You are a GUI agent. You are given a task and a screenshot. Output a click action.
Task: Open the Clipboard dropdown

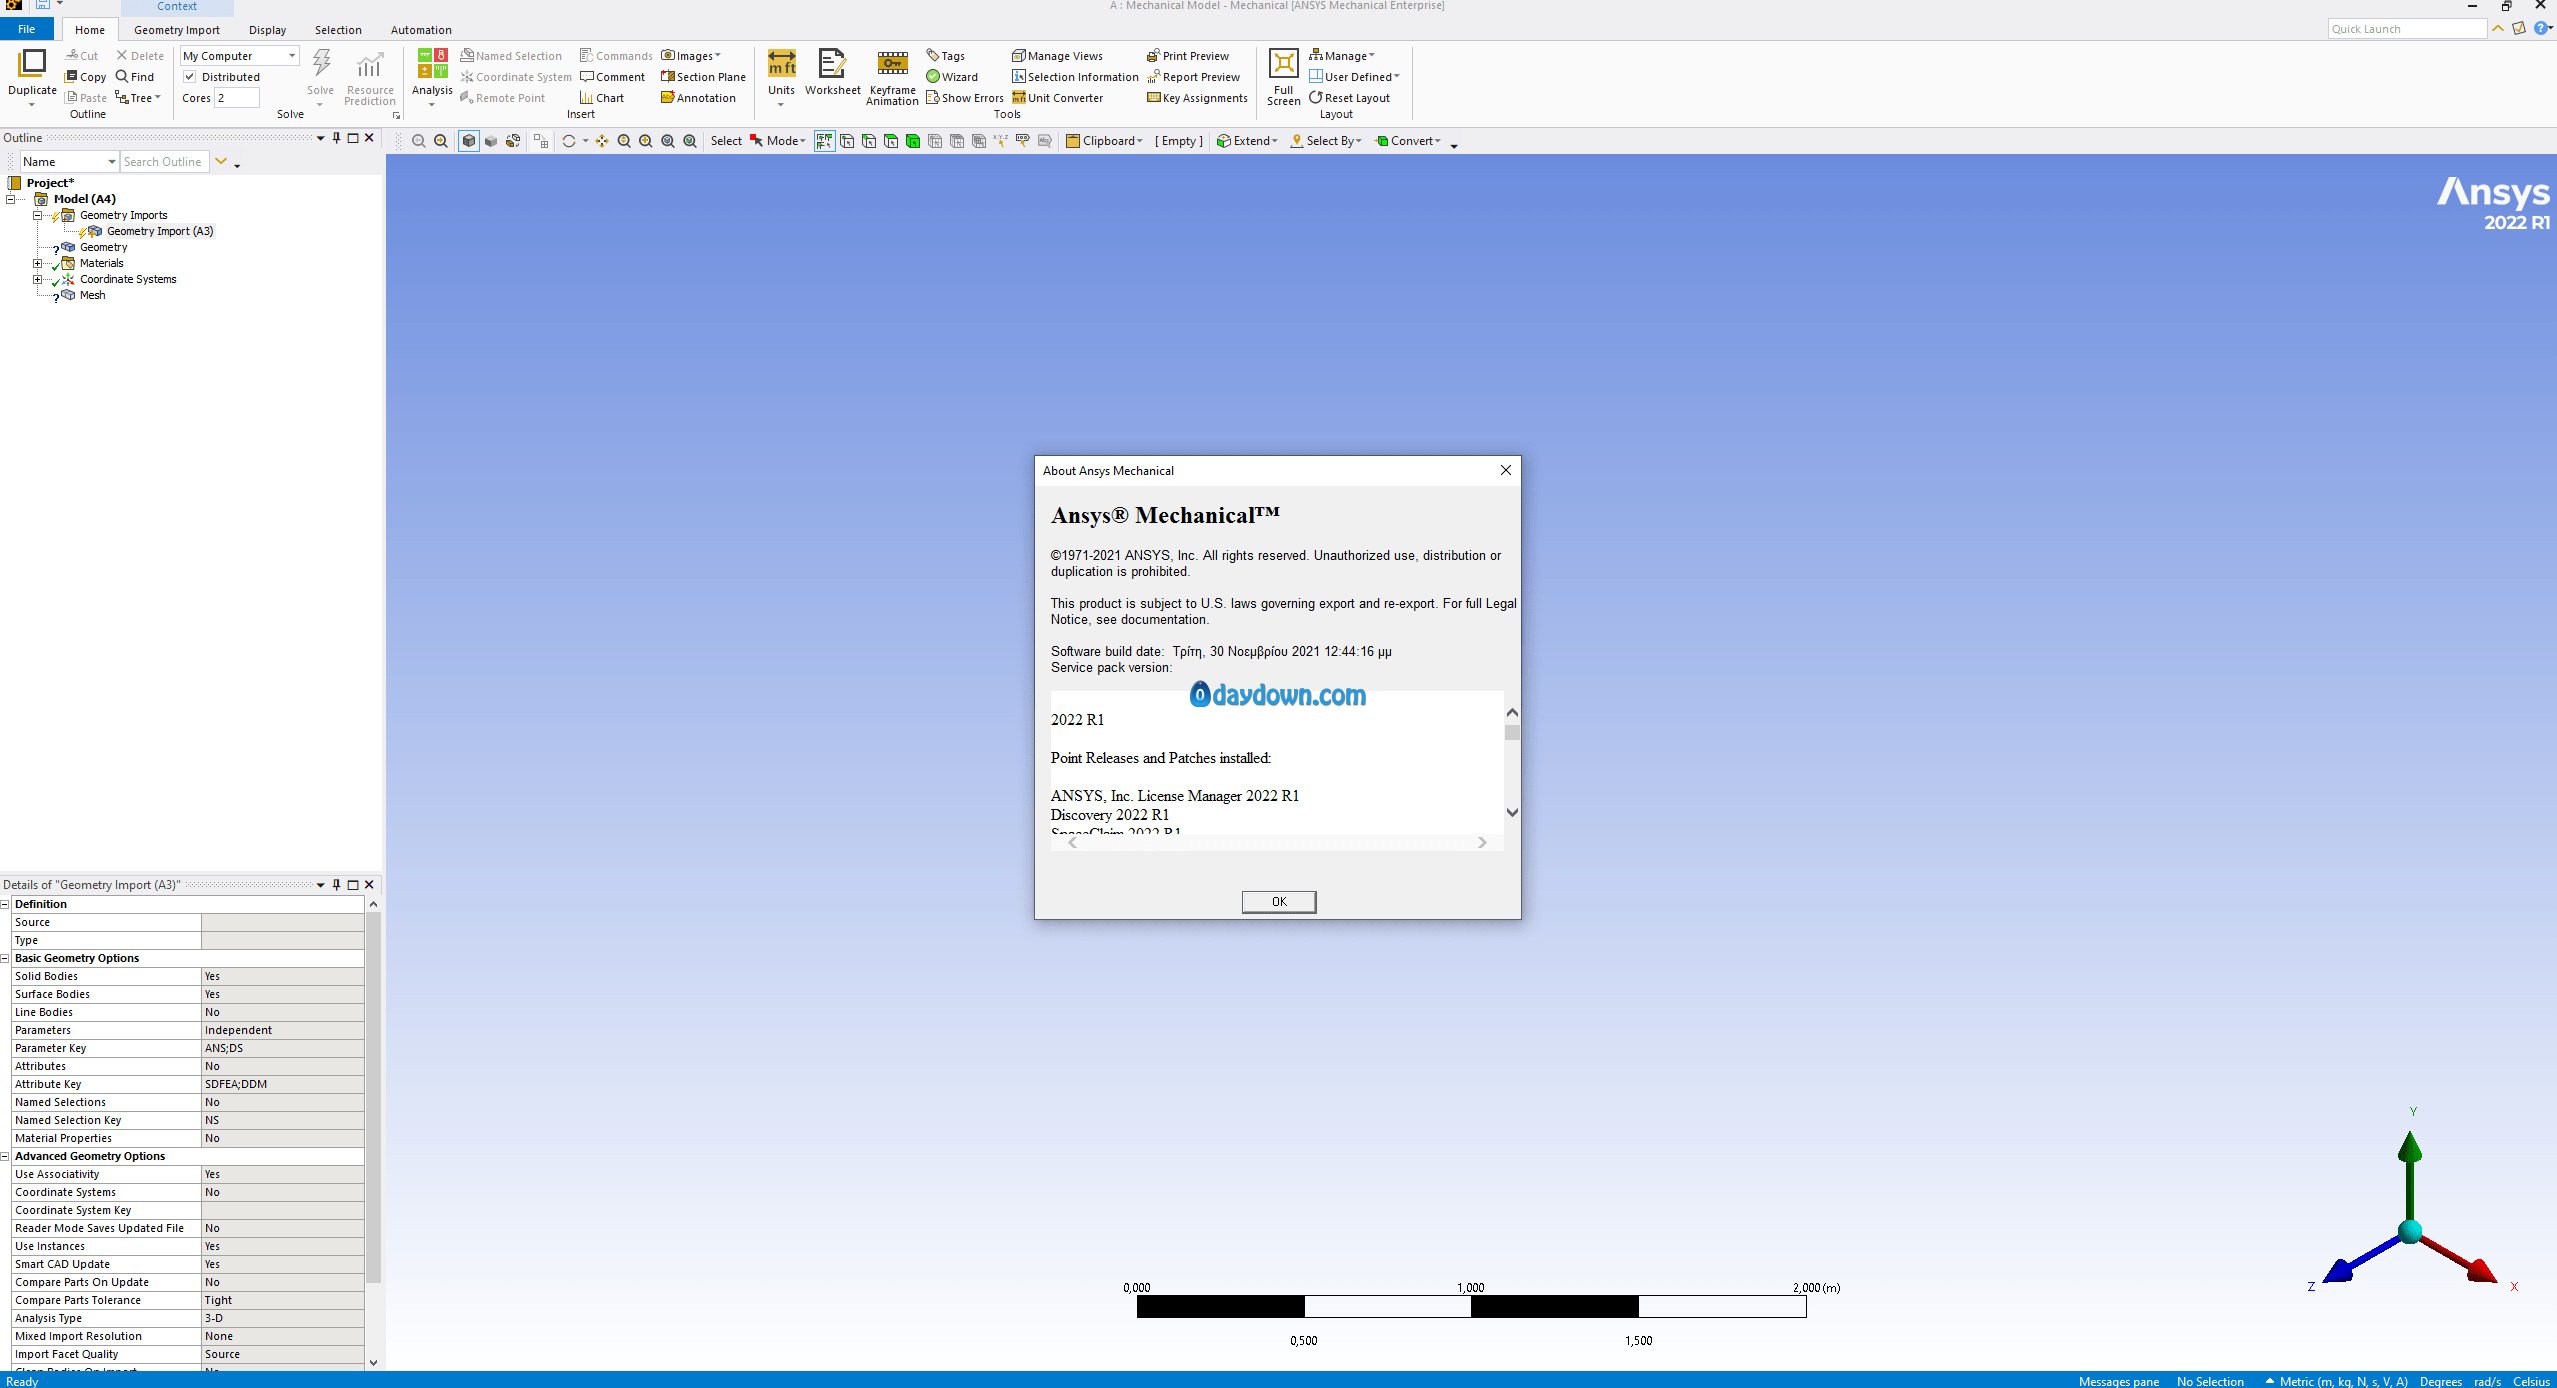coord(1104,141)
